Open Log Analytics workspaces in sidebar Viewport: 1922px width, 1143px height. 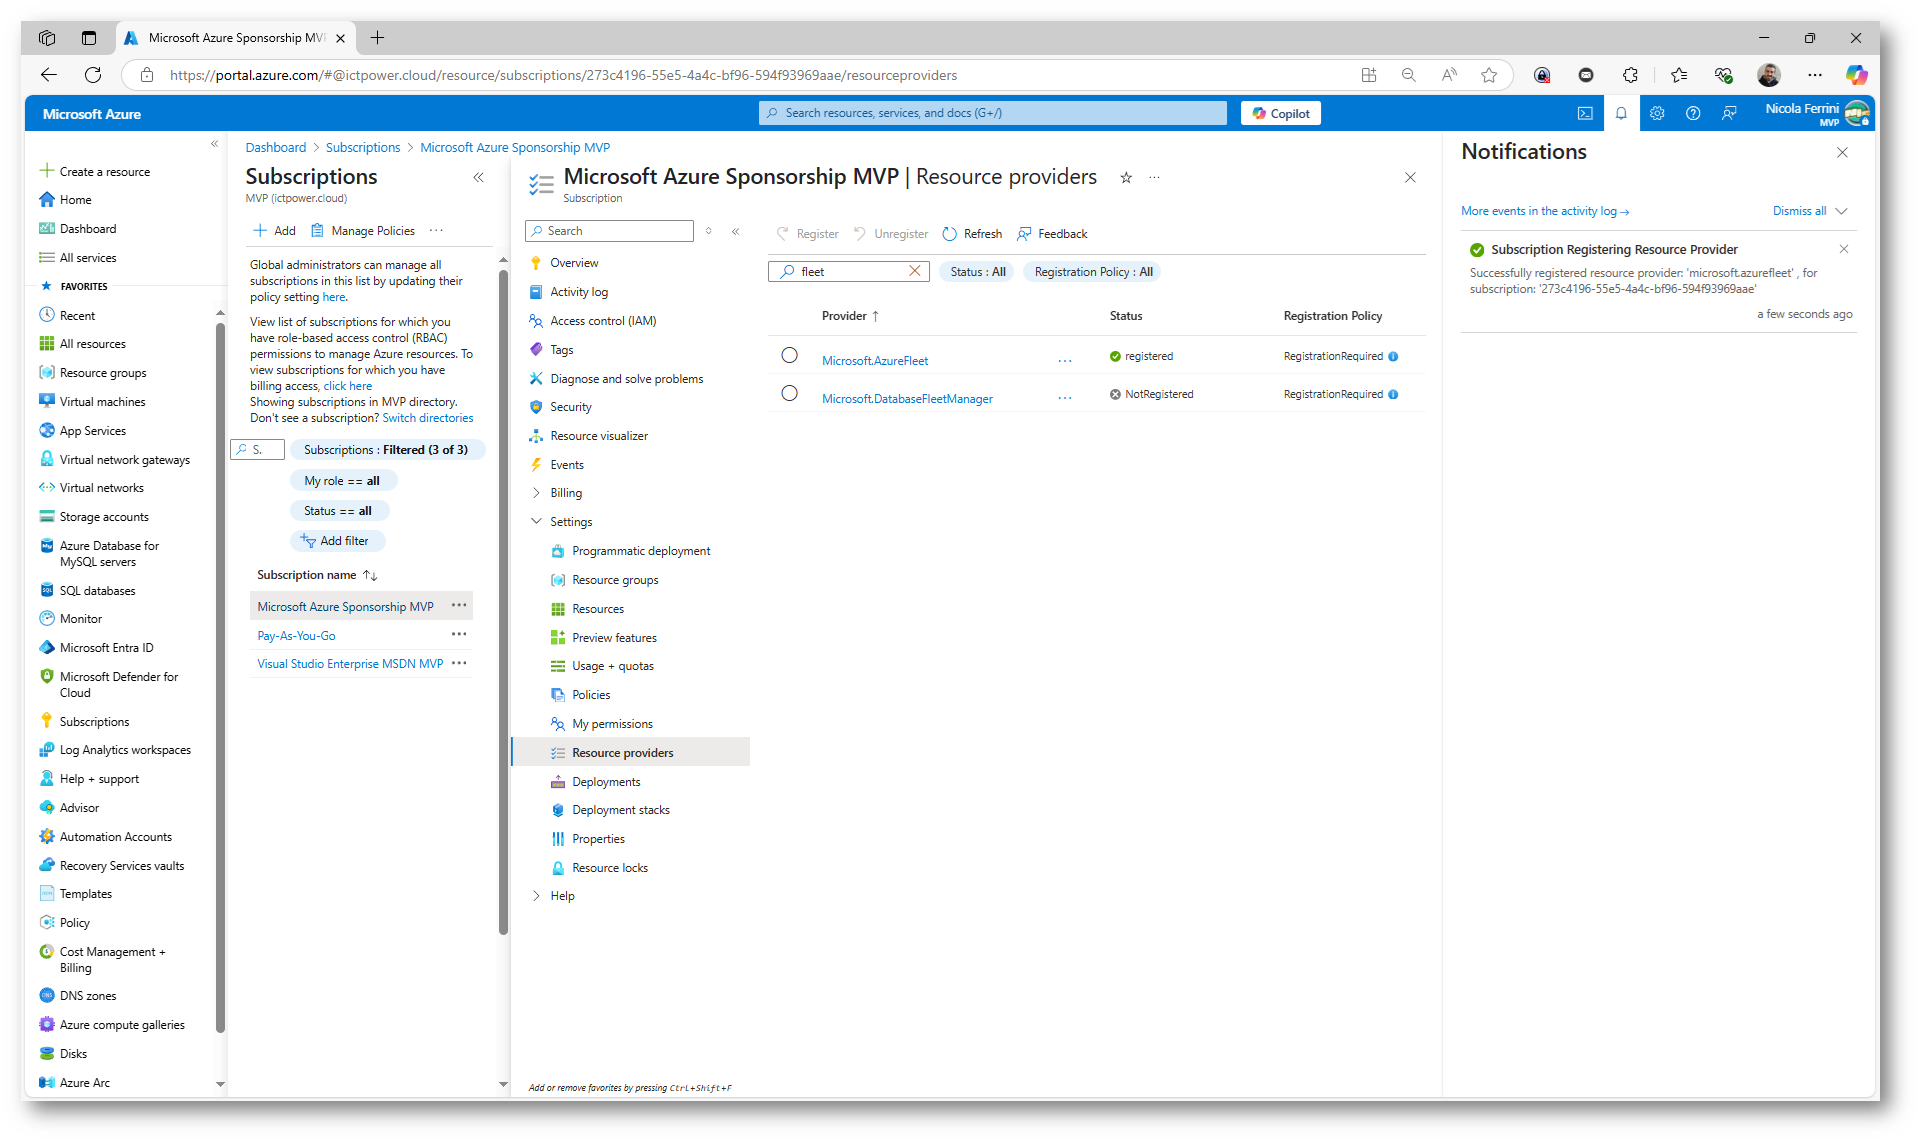click(125, 749)
